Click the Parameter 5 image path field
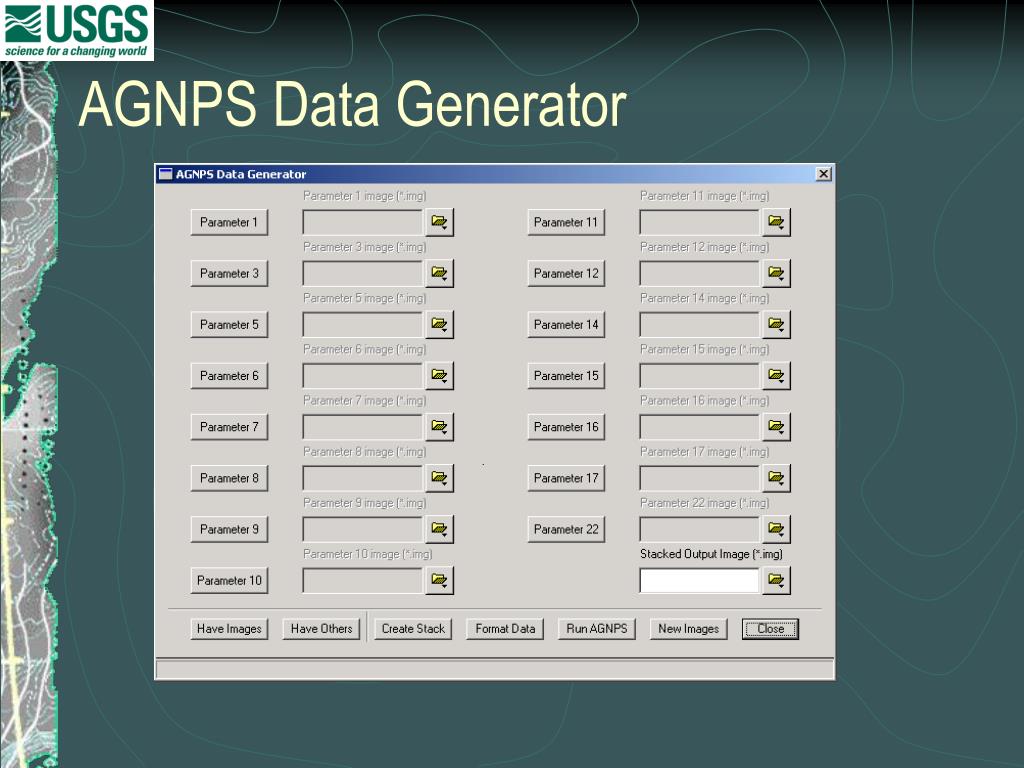This screenshot has width=1024, height=768. (363, 325)
